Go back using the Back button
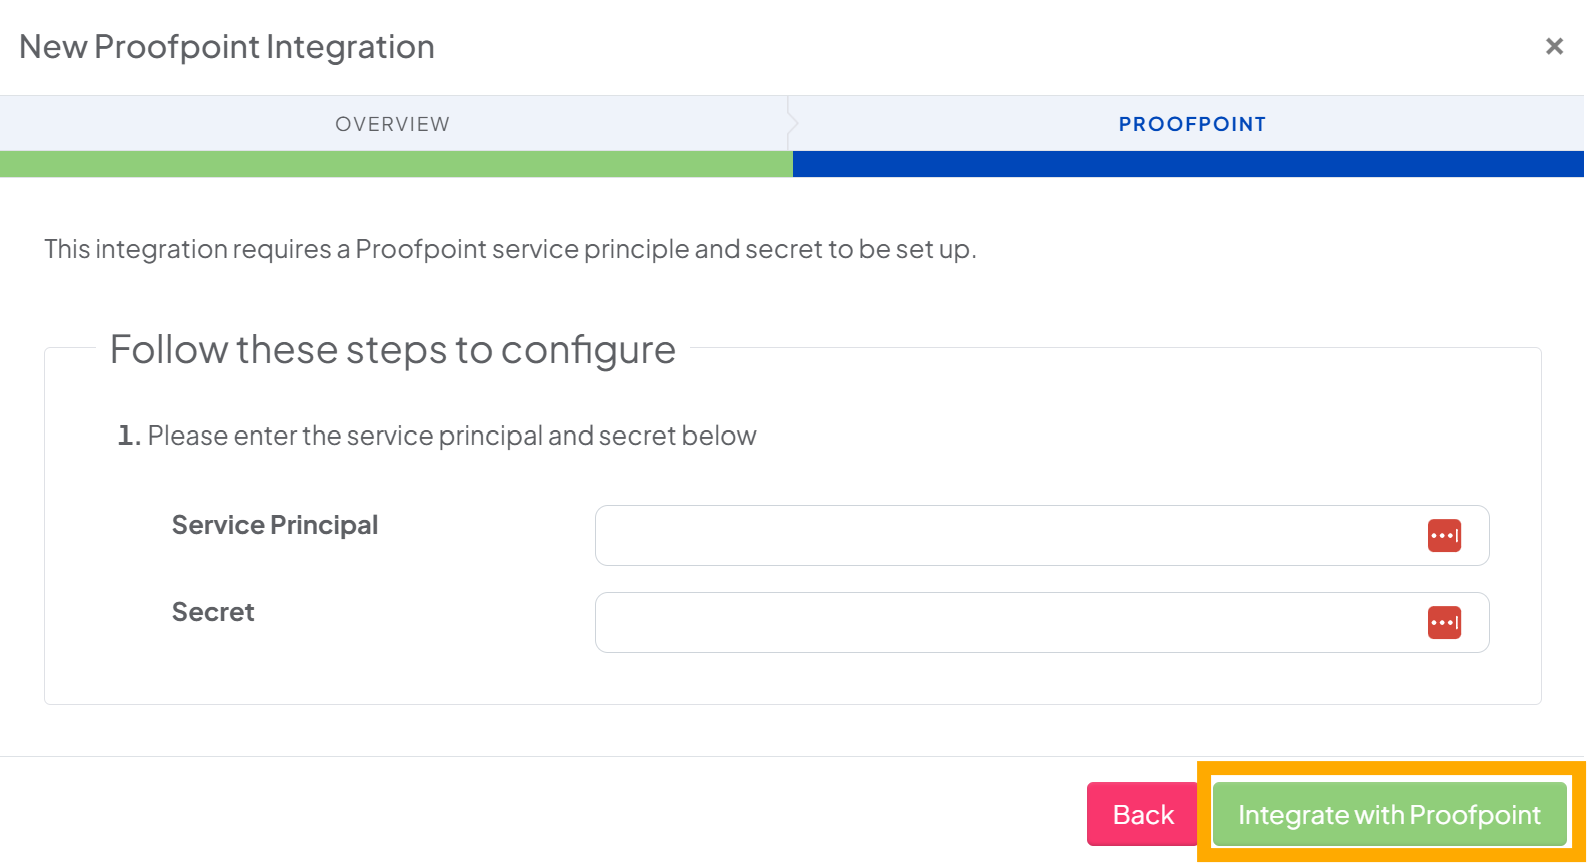This screenshot has width=1587, height=863. (1142, 814)
